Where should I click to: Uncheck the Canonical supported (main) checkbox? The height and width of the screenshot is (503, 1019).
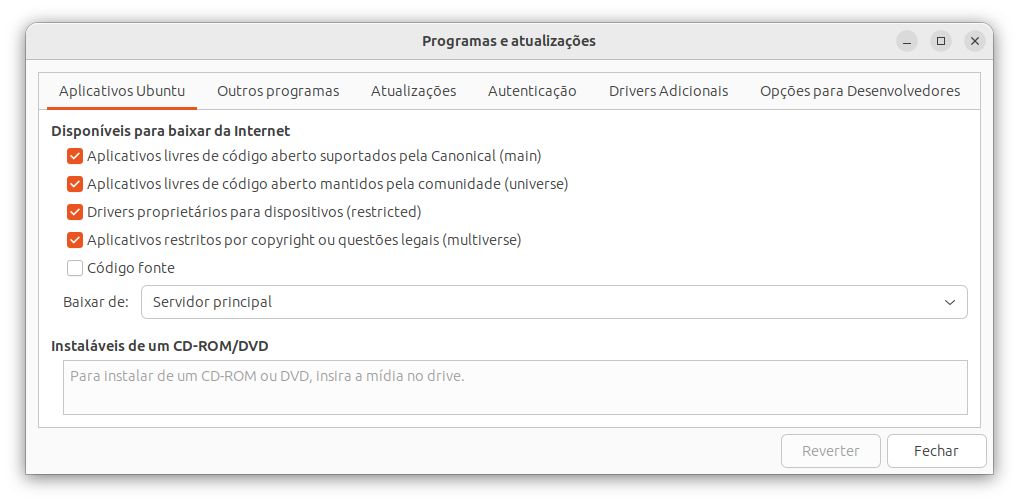pos(75,156)
